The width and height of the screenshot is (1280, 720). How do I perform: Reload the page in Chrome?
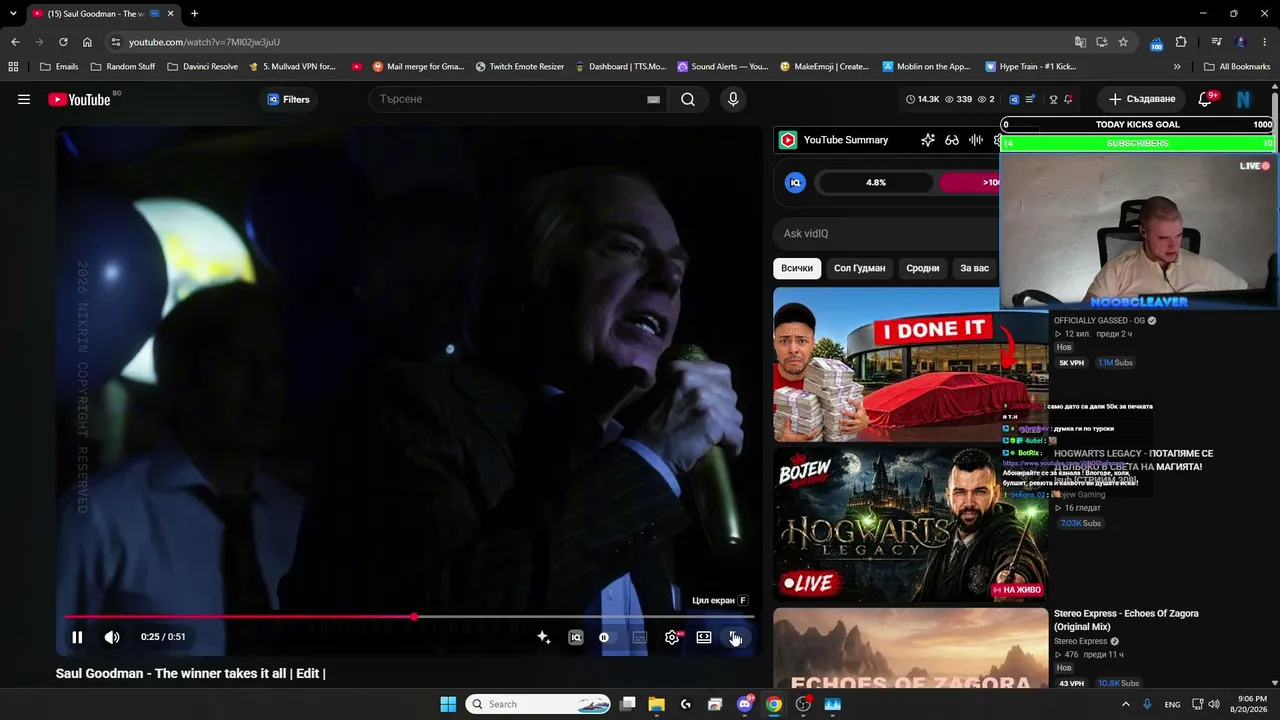click(x=63, y=42)
